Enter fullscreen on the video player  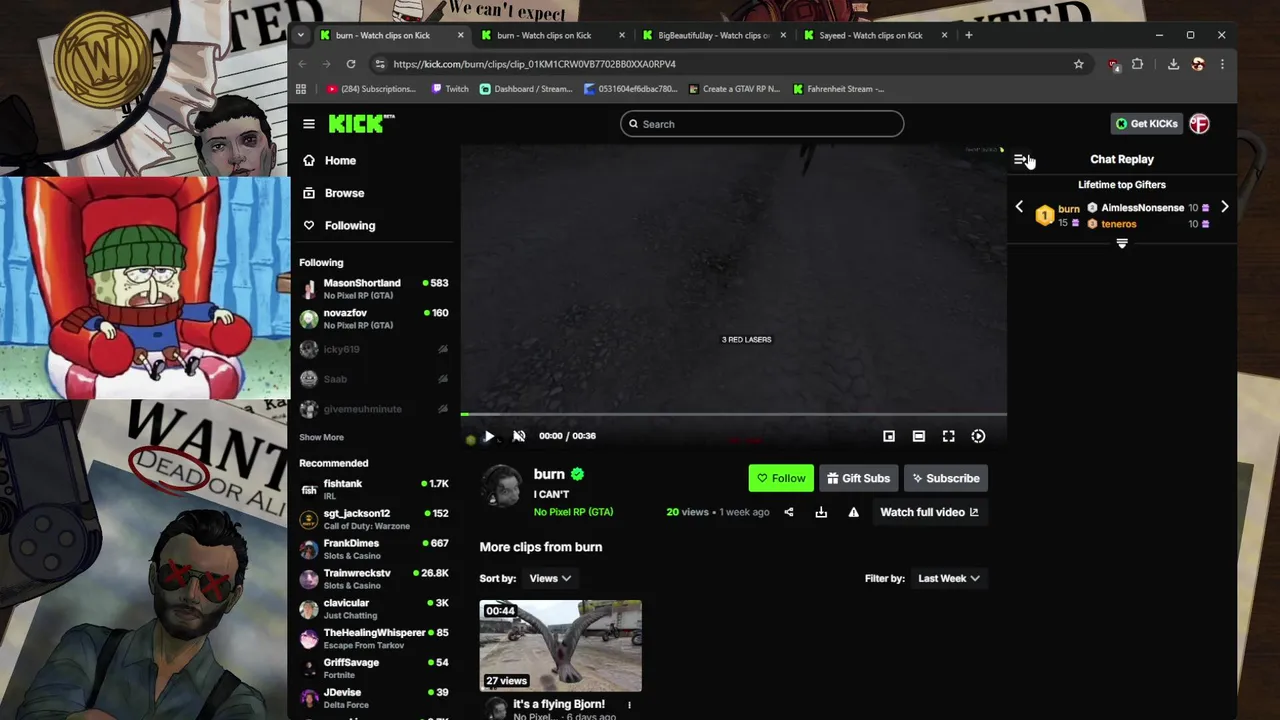[948, 436]
